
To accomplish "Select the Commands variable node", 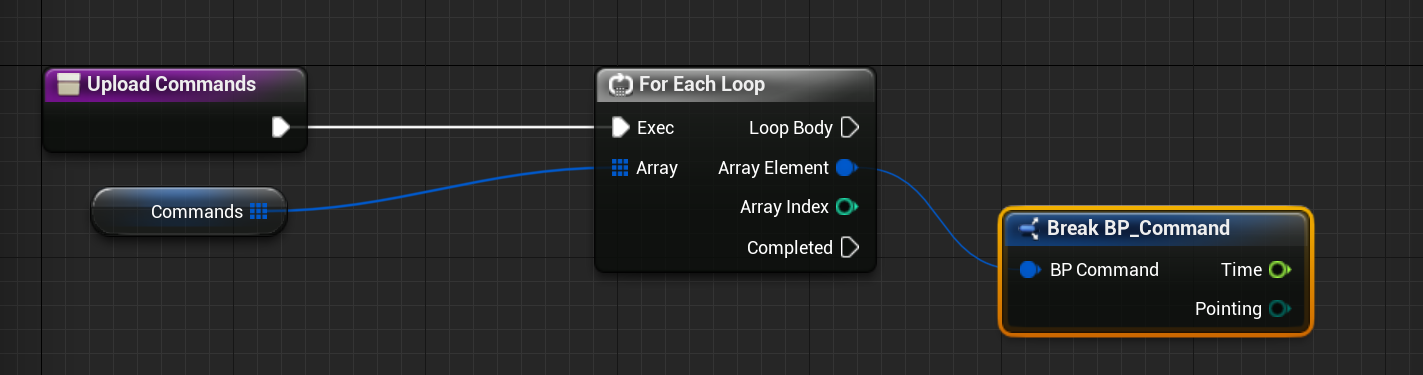I will (189, 211).
